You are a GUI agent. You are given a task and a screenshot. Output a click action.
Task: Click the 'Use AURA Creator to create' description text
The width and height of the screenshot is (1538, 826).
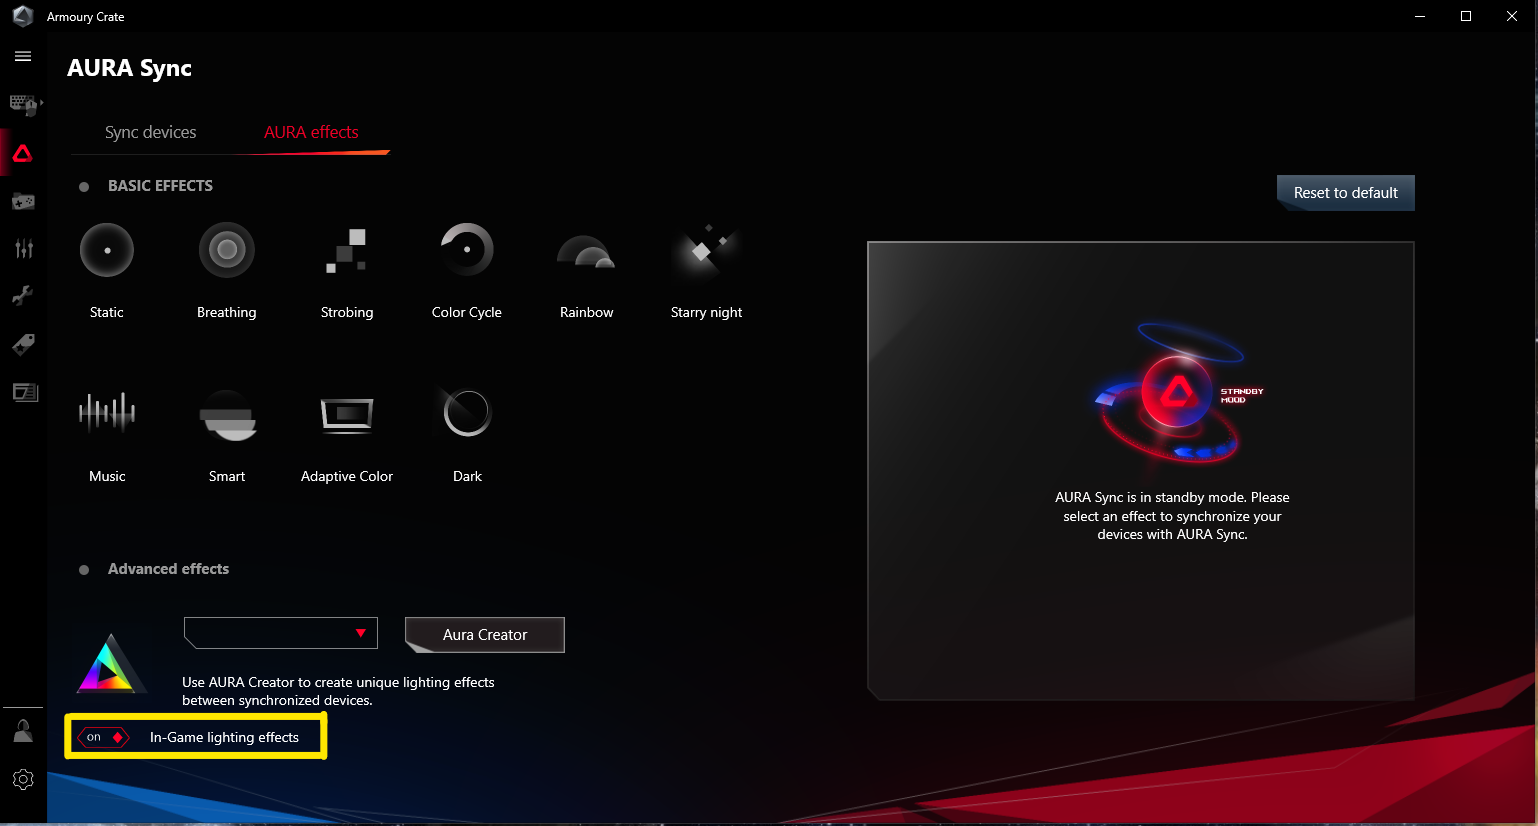338,691
